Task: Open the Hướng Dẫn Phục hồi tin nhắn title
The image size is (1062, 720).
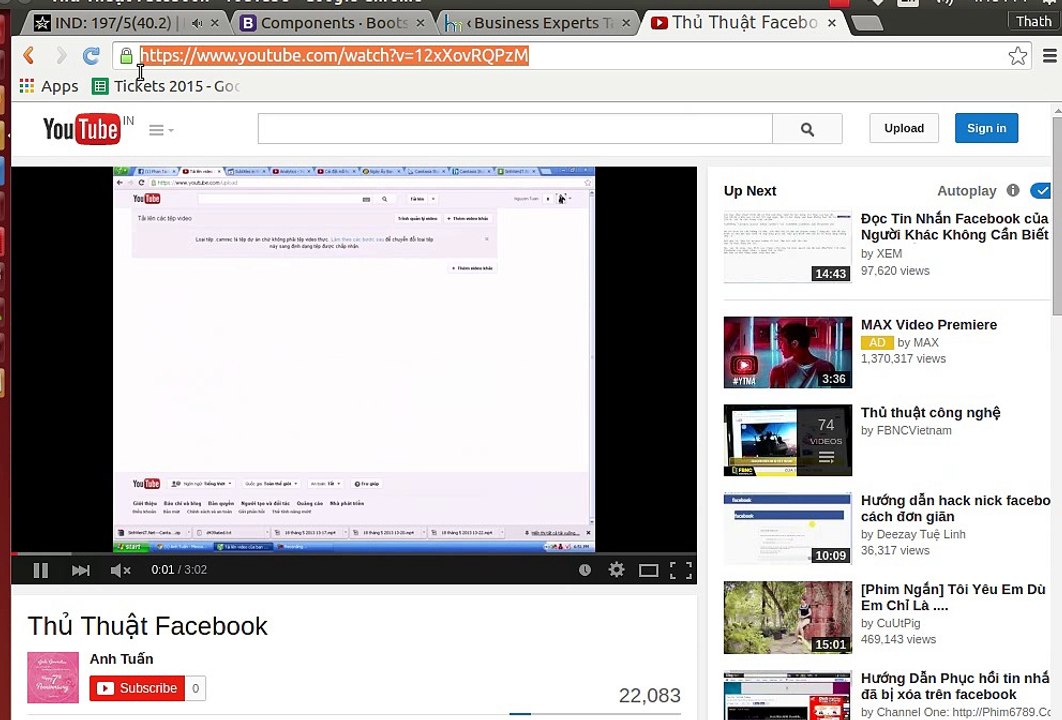Action: [954, 685]
